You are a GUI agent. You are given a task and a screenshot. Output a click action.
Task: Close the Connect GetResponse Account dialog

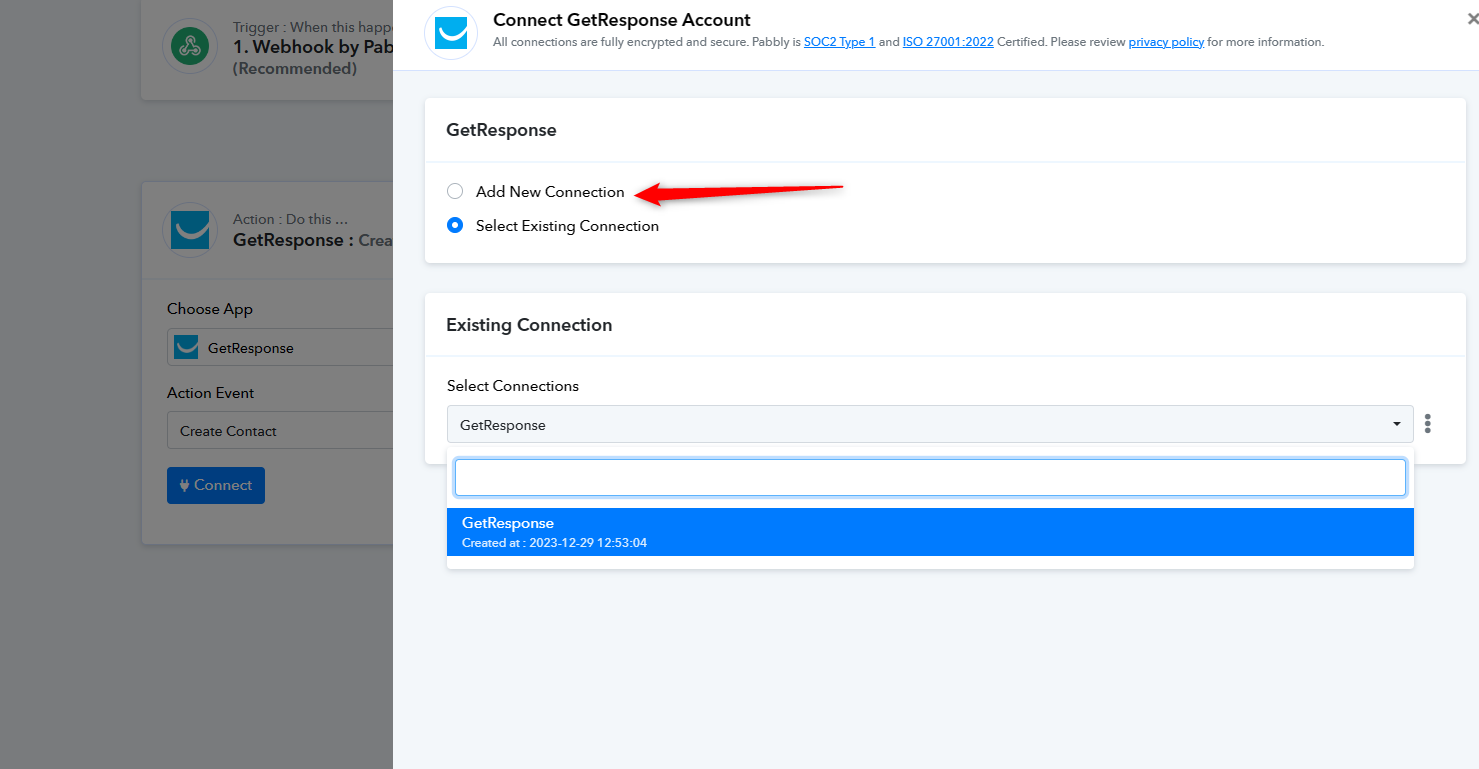pyautogui.click(x=1472, y=19)
